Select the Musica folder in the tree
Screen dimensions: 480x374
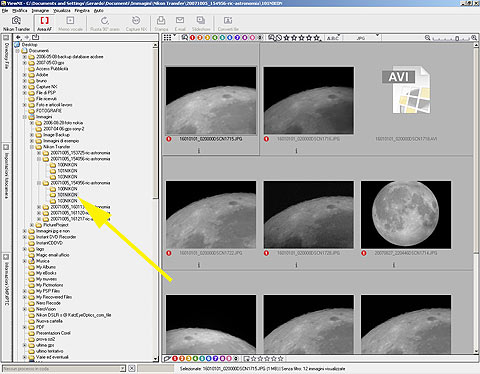[x=42, y=261]
